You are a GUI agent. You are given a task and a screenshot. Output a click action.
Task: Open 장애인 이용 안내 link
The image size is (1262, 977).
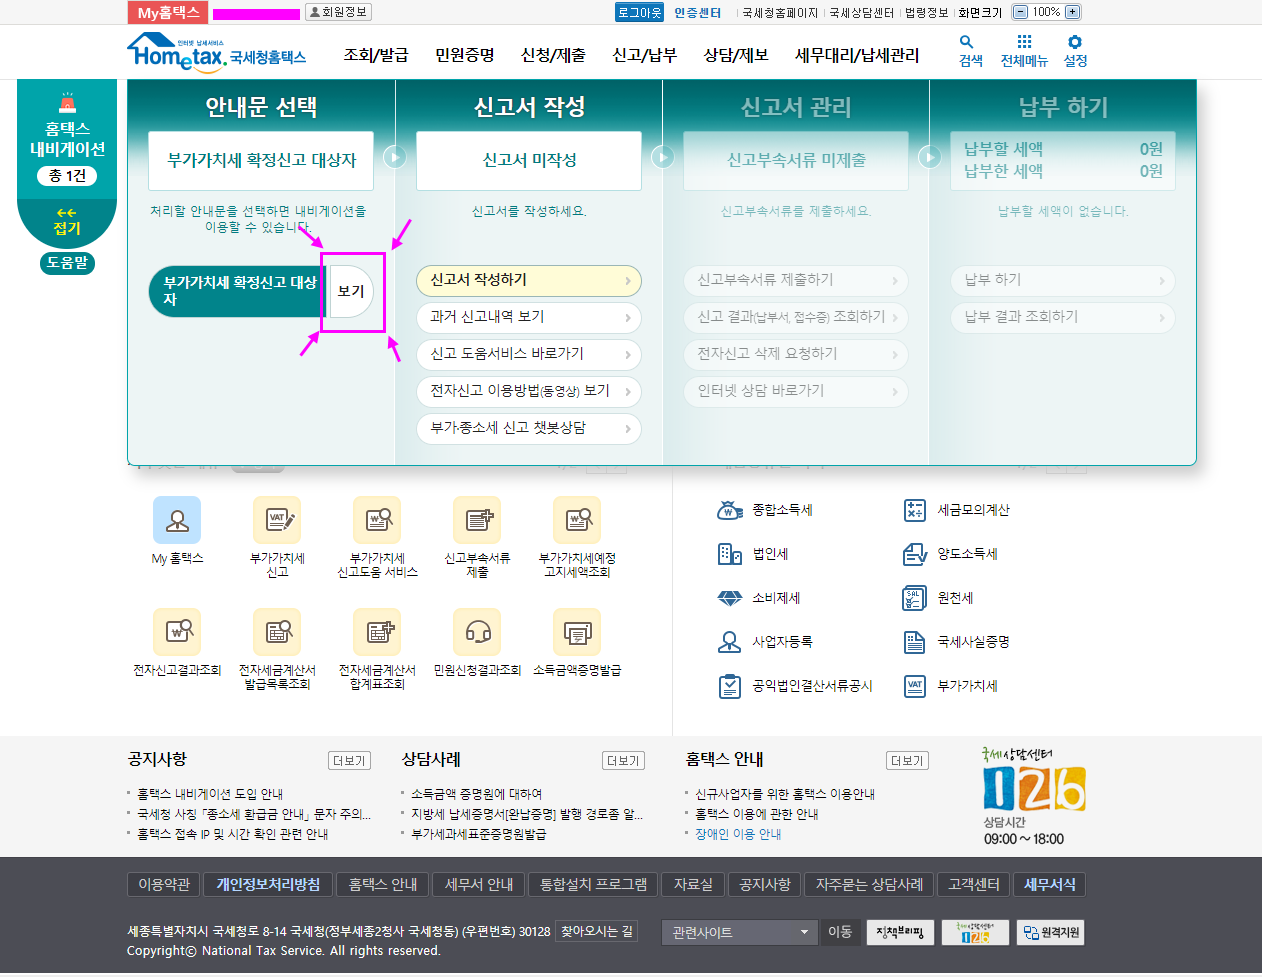pyautogui.click(x=738, y=834)
